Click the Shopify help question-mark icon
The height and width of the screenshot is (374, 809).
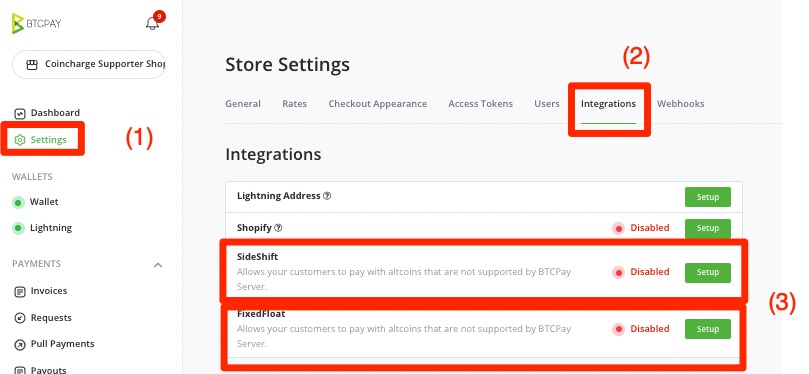[x=279, y=227]
